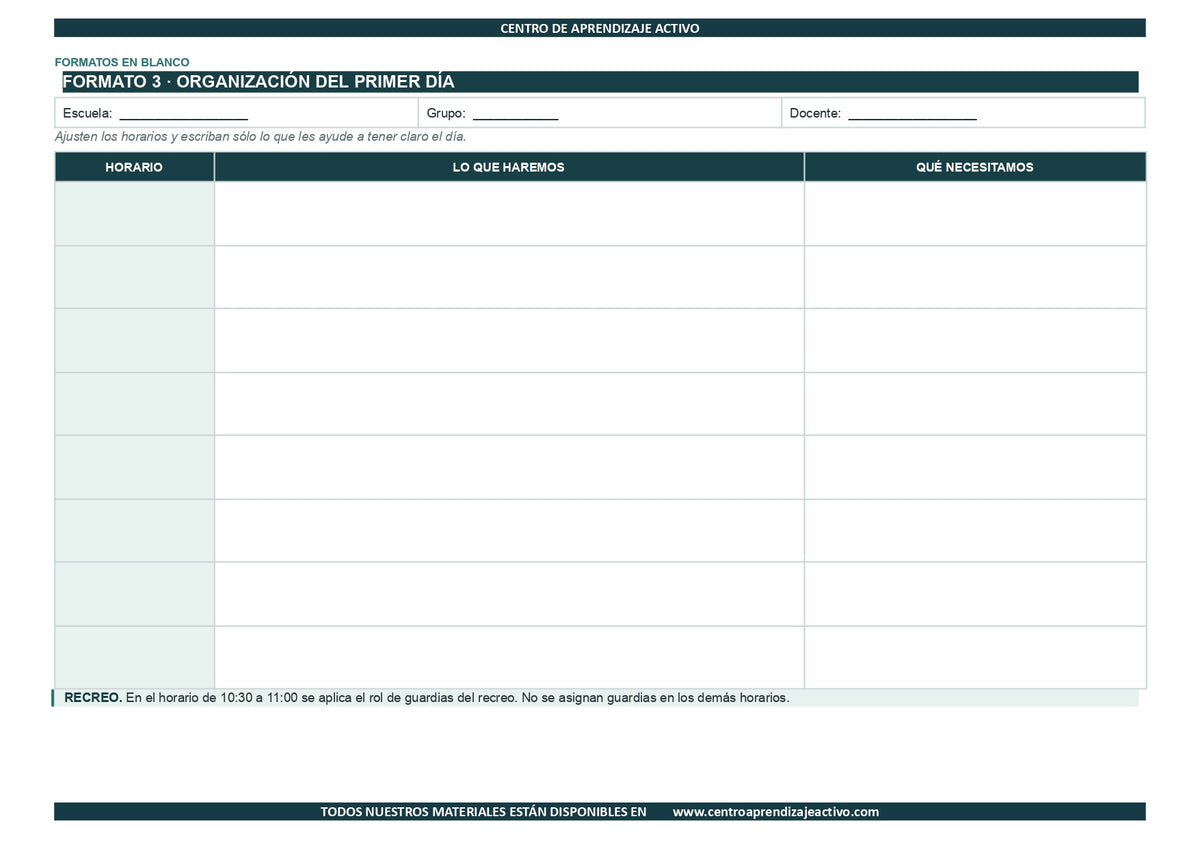Click the Grupo blank line field
1200x849 pixels.
[x=515, y=116]
